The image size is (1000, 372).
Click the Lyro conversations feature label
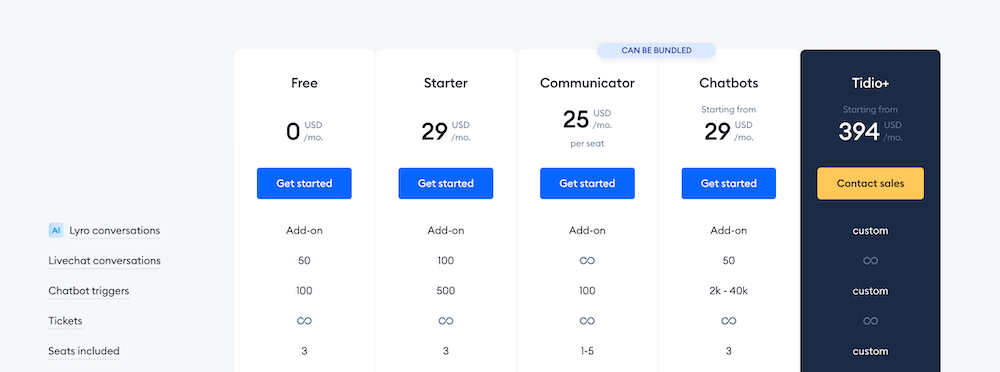115,230
